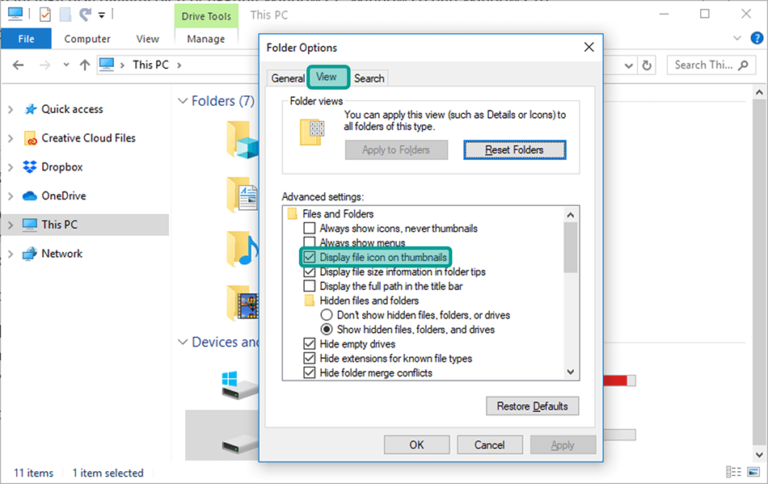The image size is (768, 484).
Task: Cancel the Folder Options dialog
Action: tap(489, 445)
